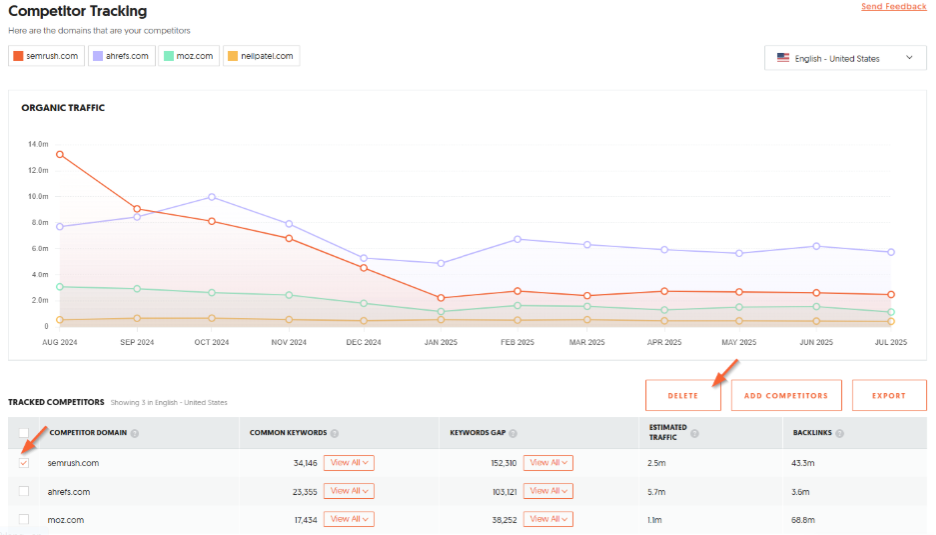Toggle moz.com legend chip

[189, 56]
